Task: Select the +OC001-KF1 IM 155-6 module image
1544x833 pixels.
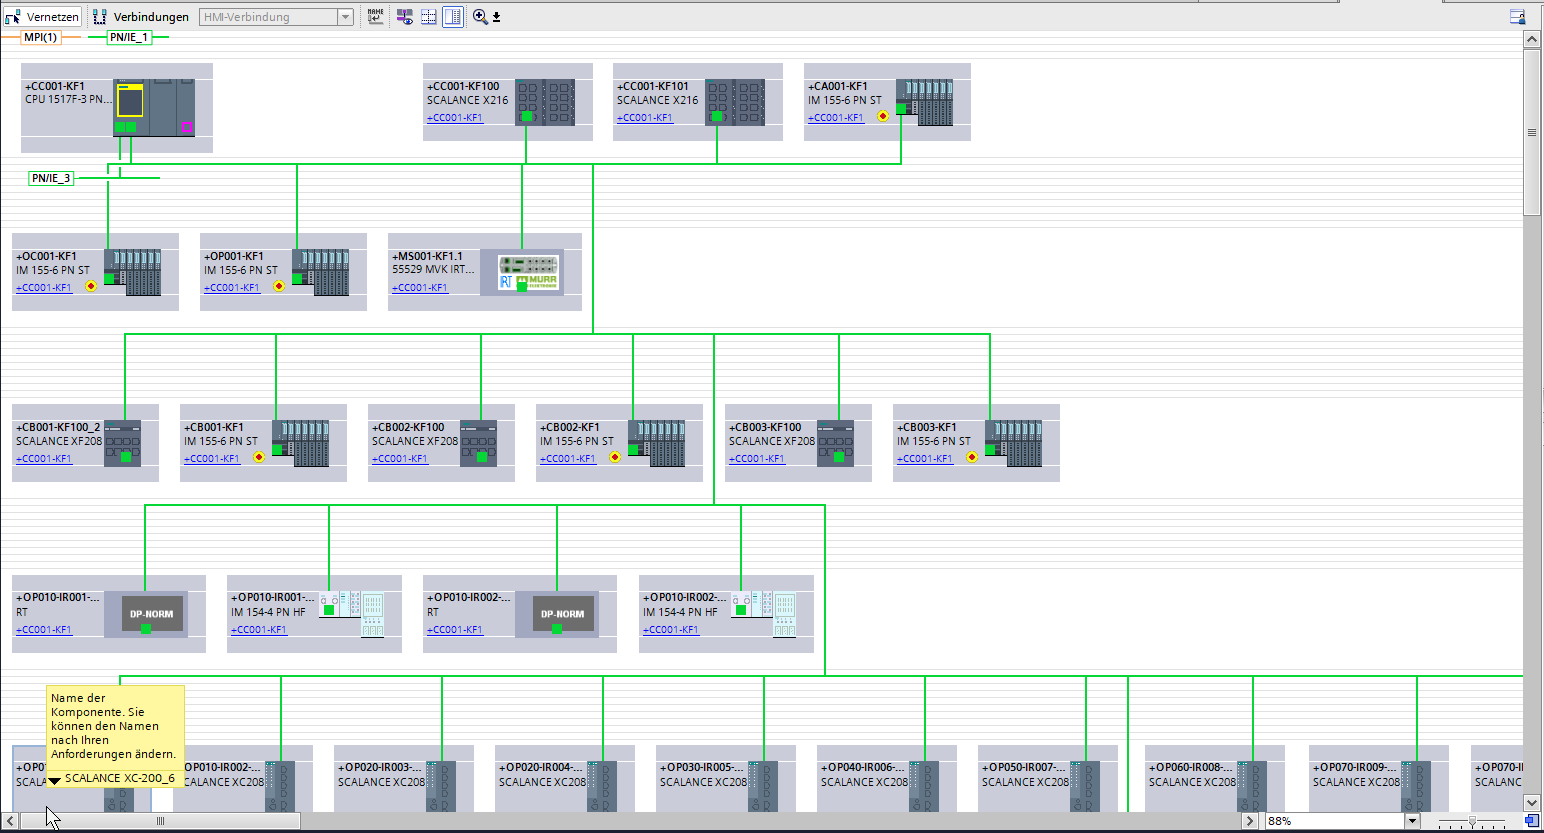Action: [132, 272]
